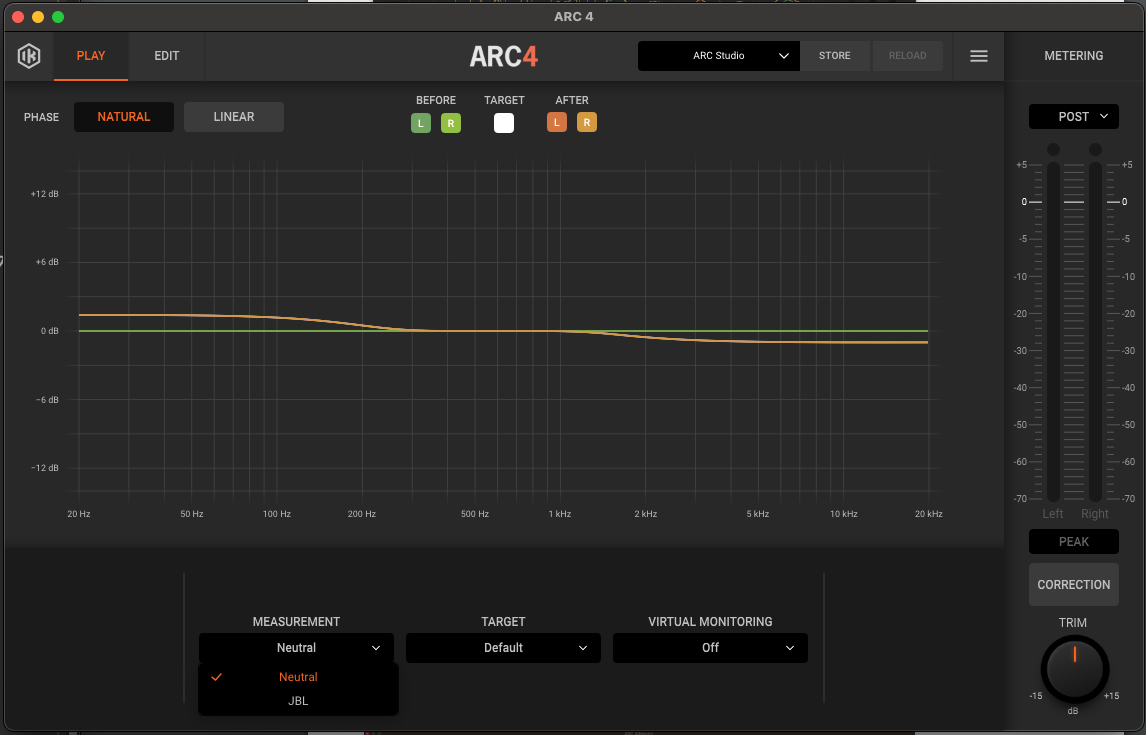Image resolution: width=1146 pixels, height=735 pixels.
Task: Open the ARC Studio preset dropdown
Action: [718, 56]
